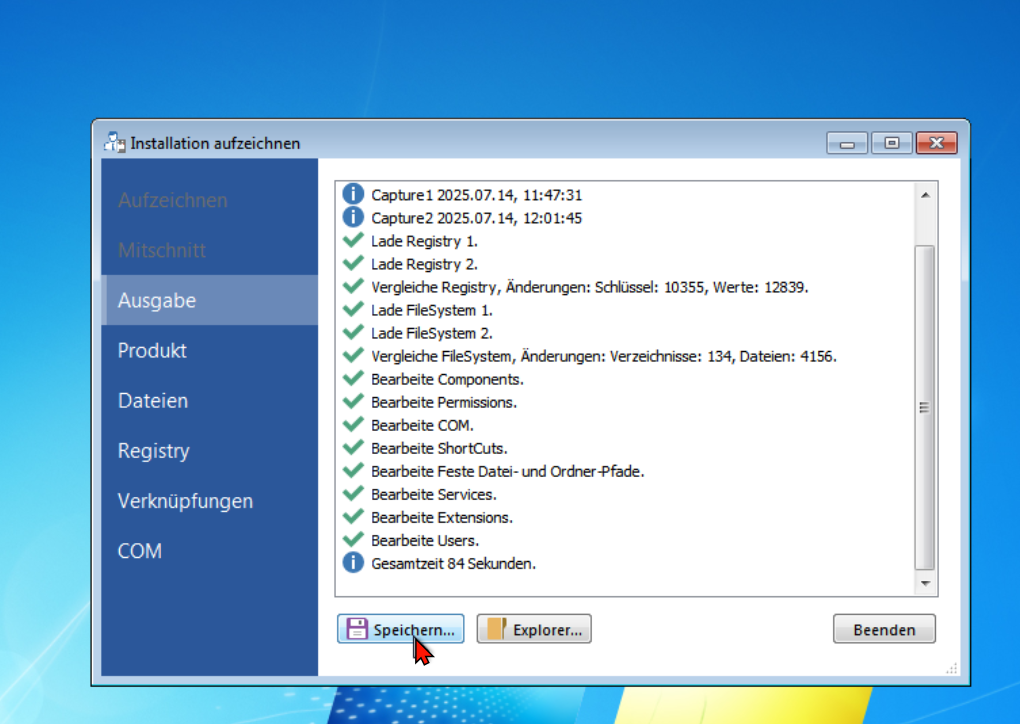
Task: Select the text 'Bearbeite COM.'
Action: [422, 425]
